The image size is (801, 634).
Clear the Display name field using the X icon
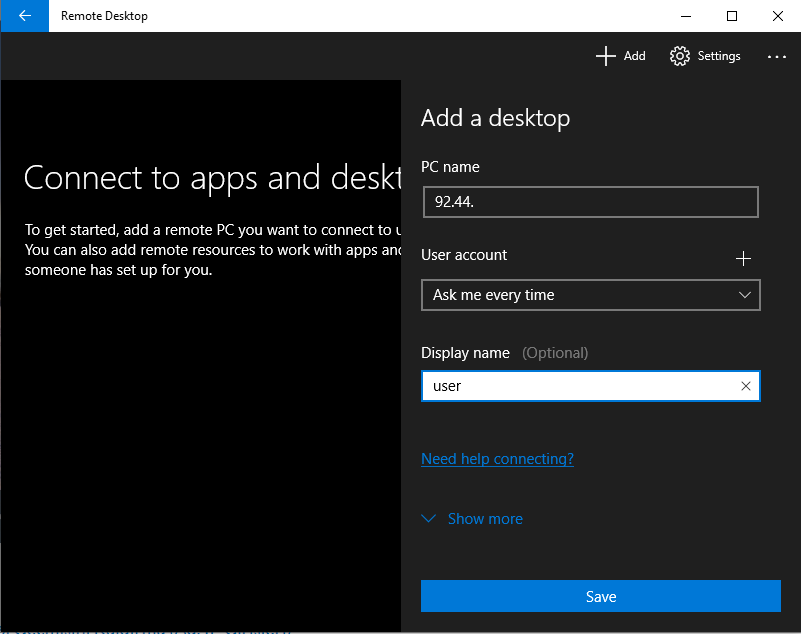(x=745, y=386)
